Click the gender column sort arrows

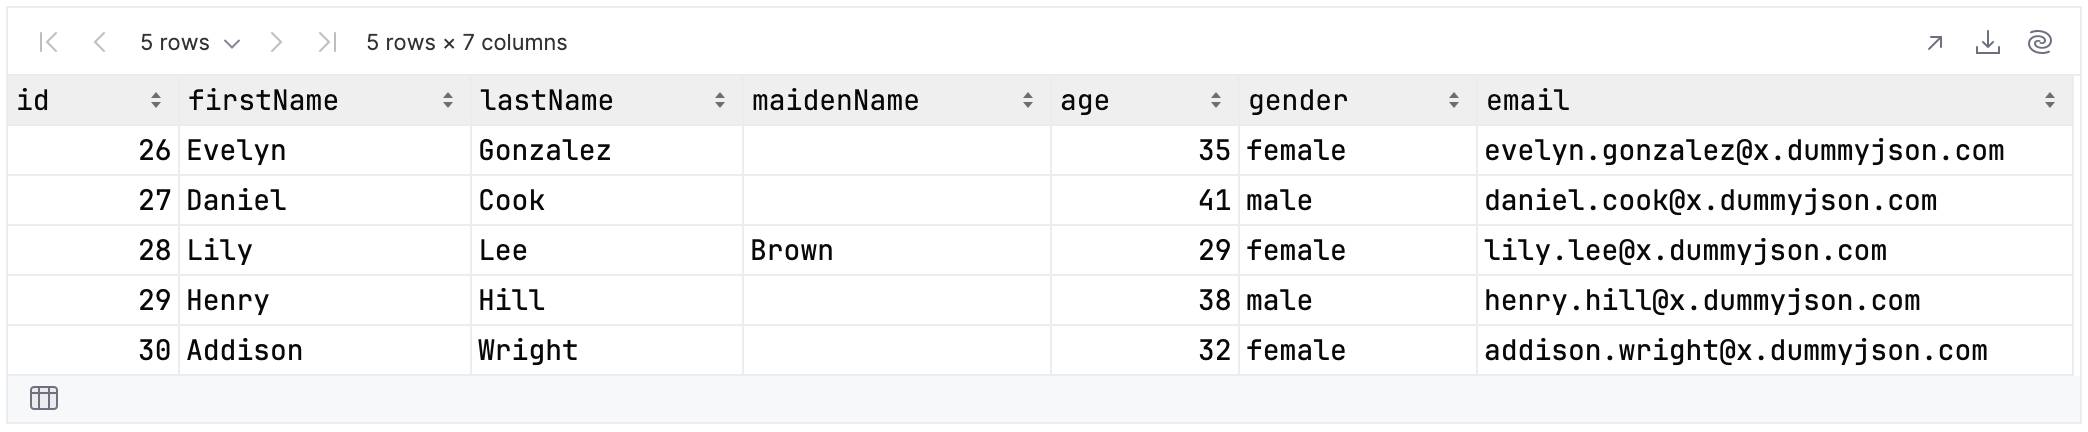pyautogui.click(x=1454, y=100)
